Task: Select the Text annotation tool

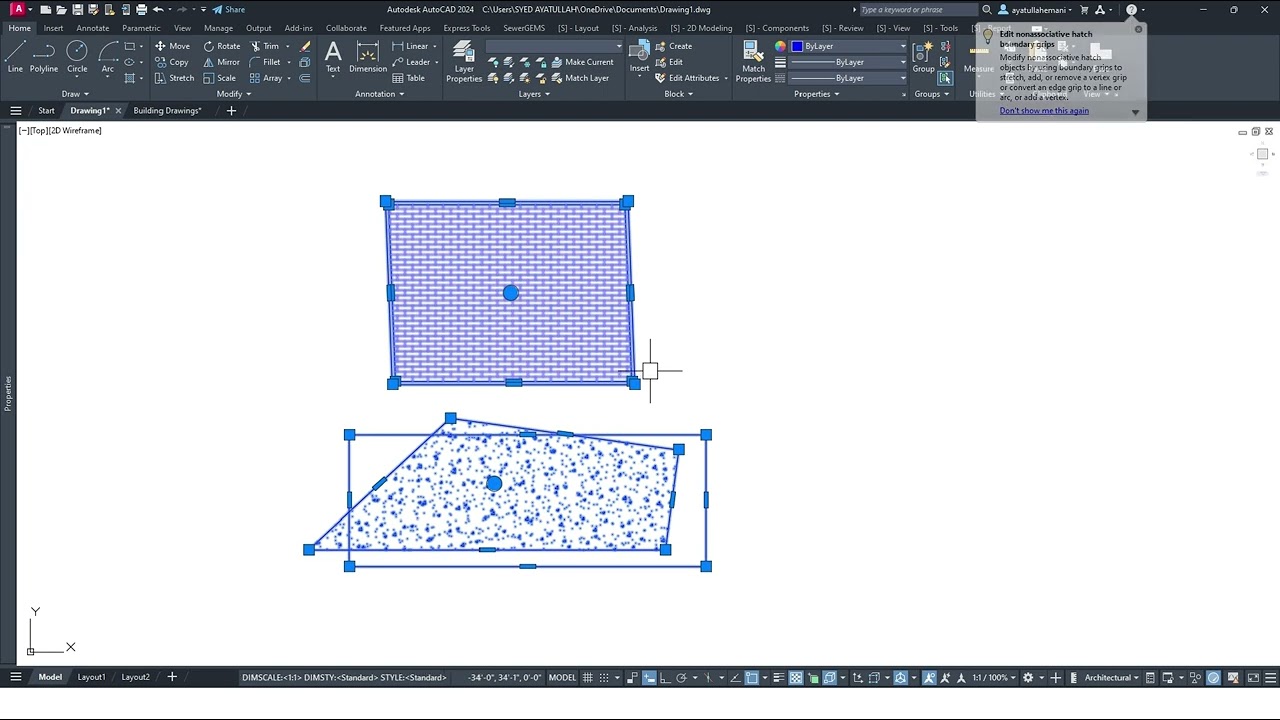Action: coord(333,56)
